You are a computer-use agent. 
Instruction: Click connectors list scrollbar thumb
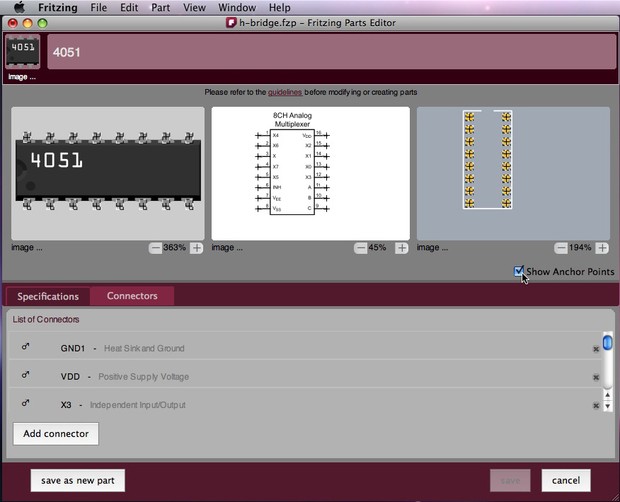607,342
